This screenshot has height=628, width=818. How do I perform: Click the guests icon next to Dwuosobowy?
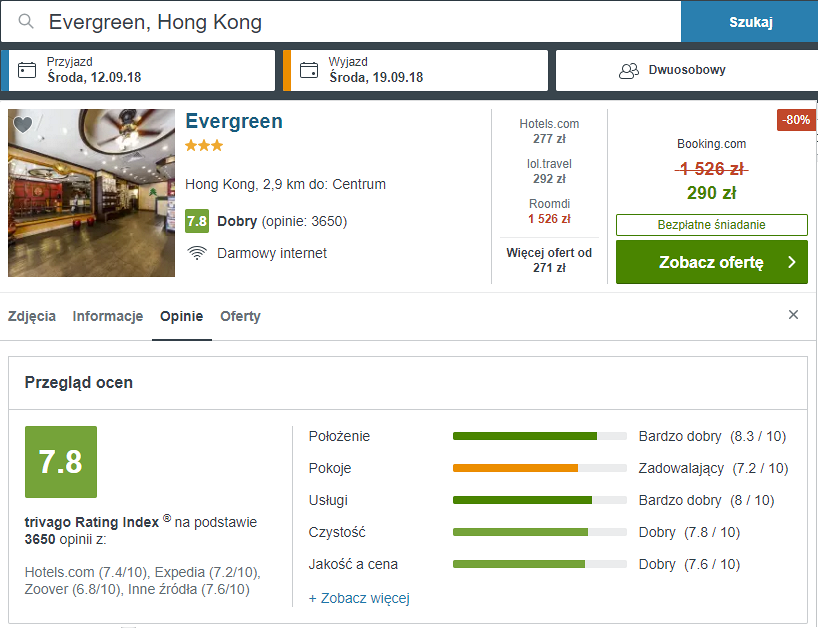click(629, 71)
